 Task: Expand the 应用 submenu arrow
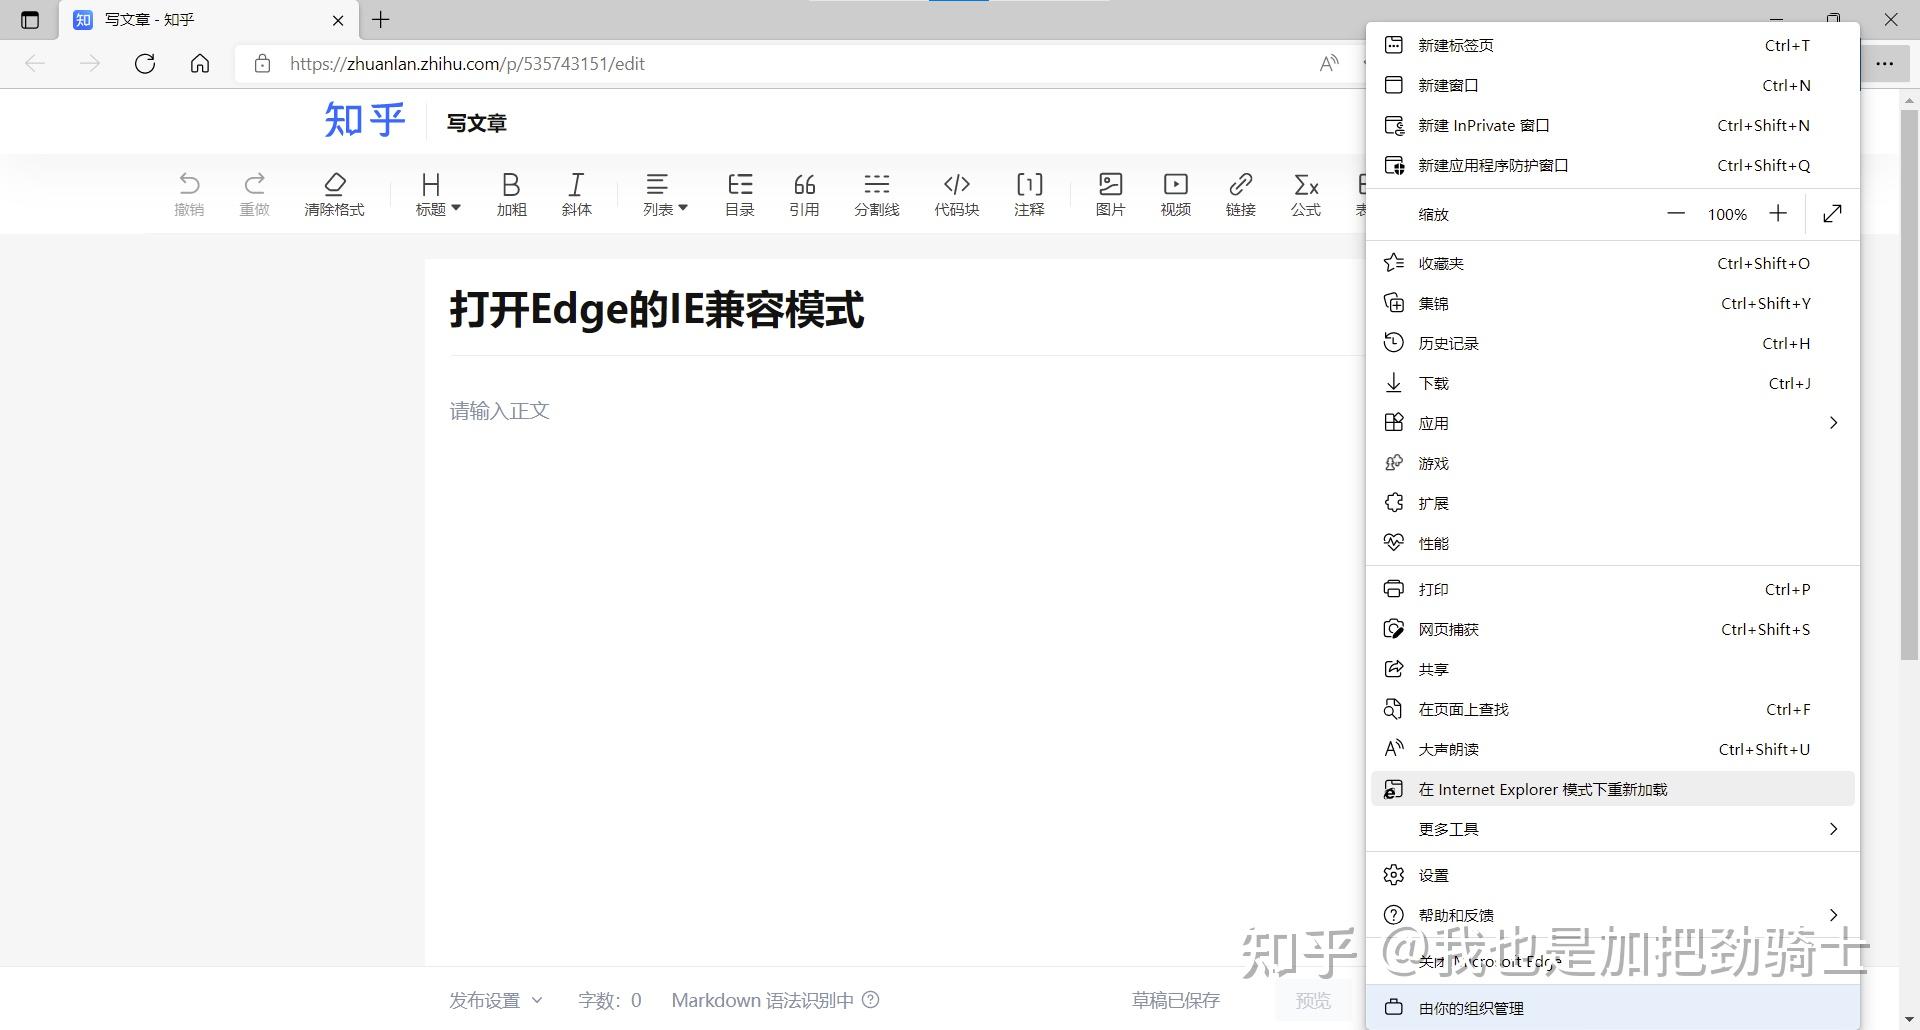tap(1833, 423)
